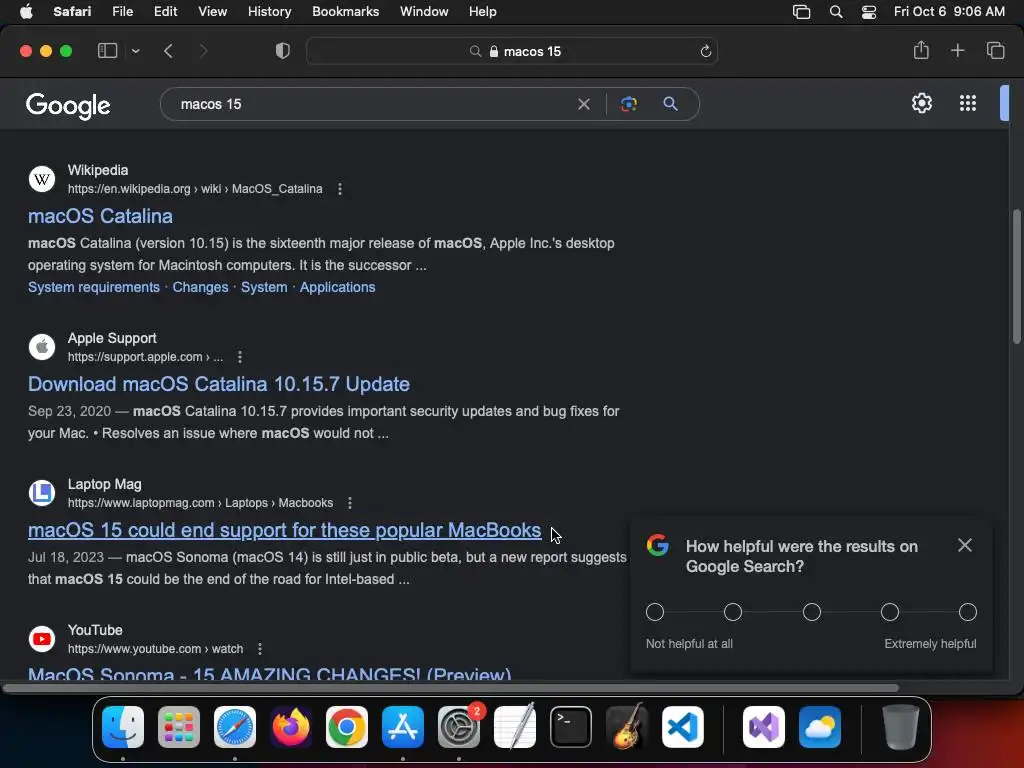The height and width of the screenshot is (768, 1024).
Task: Open Finder from the Dock
Action: pyautogui.click(x=123, y=727)
